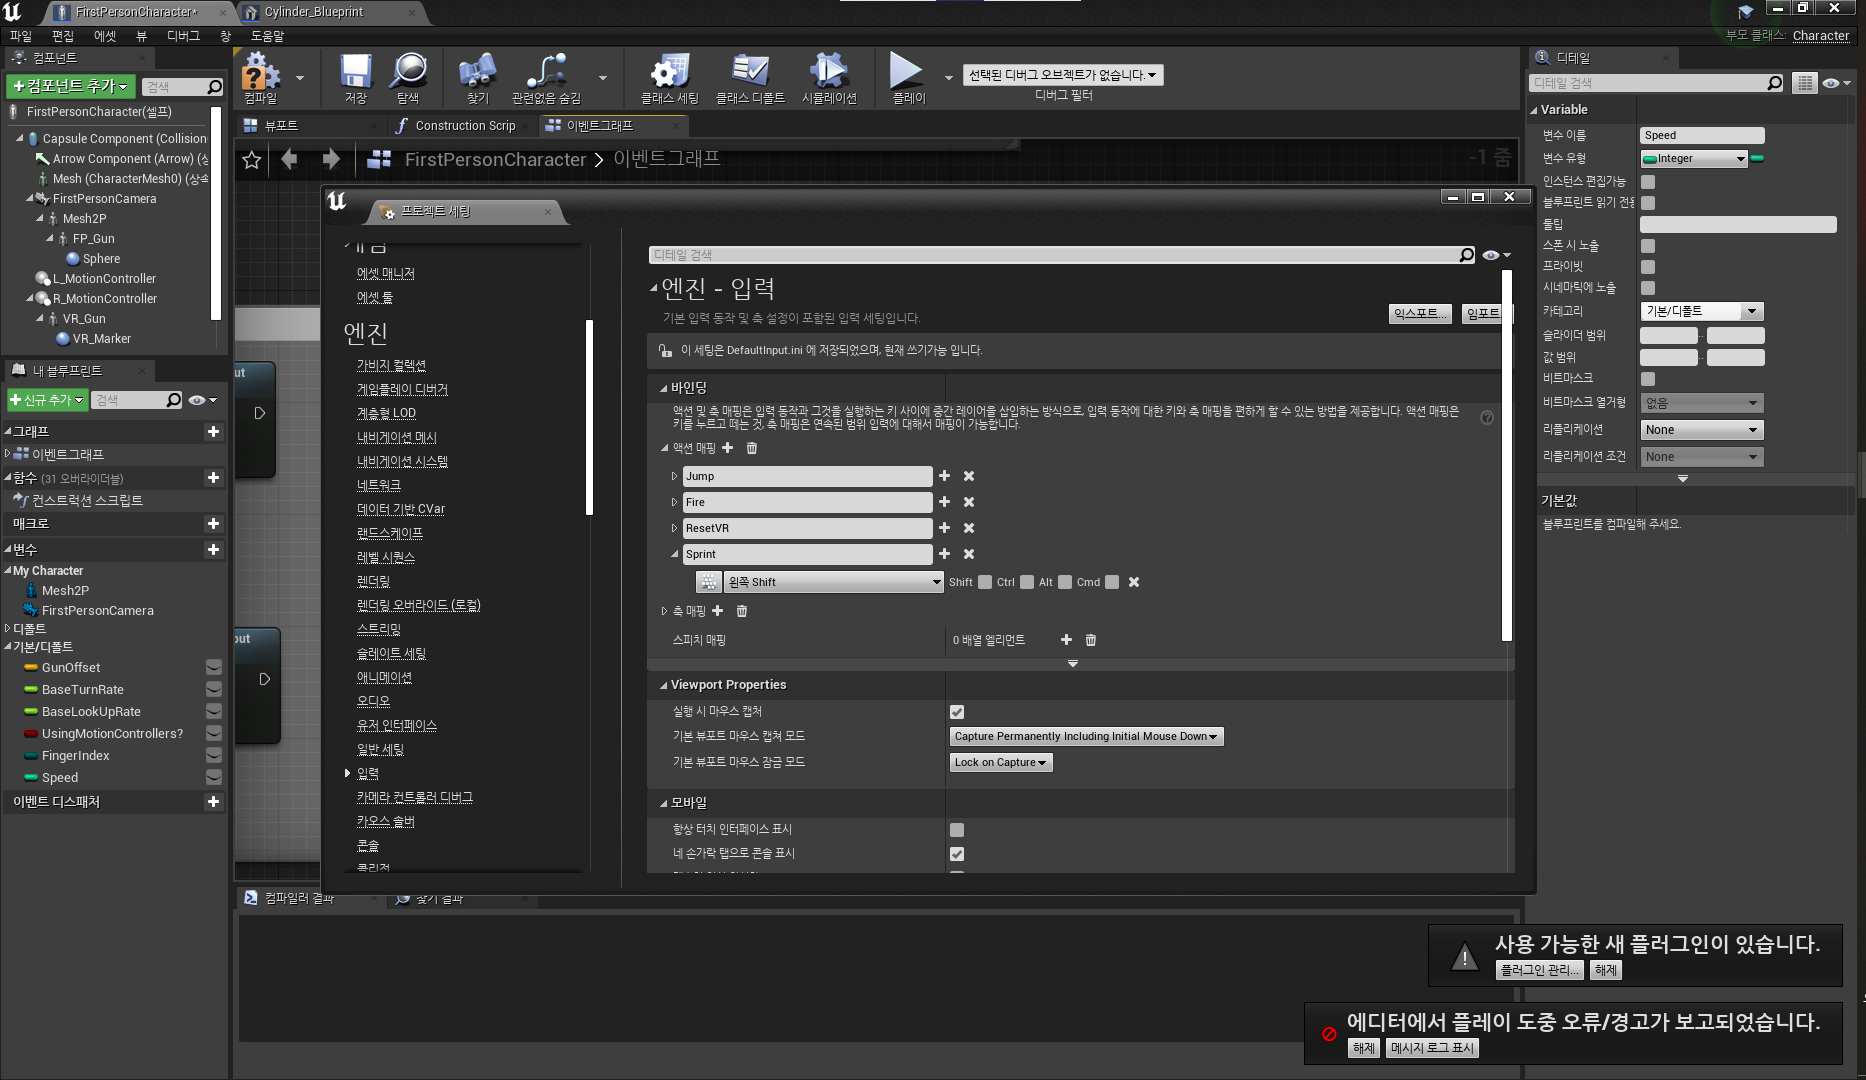Toggle 비트마스크 checkbox in Details
This screenshot has width=1866, height=1080.
pos(1648,379)
